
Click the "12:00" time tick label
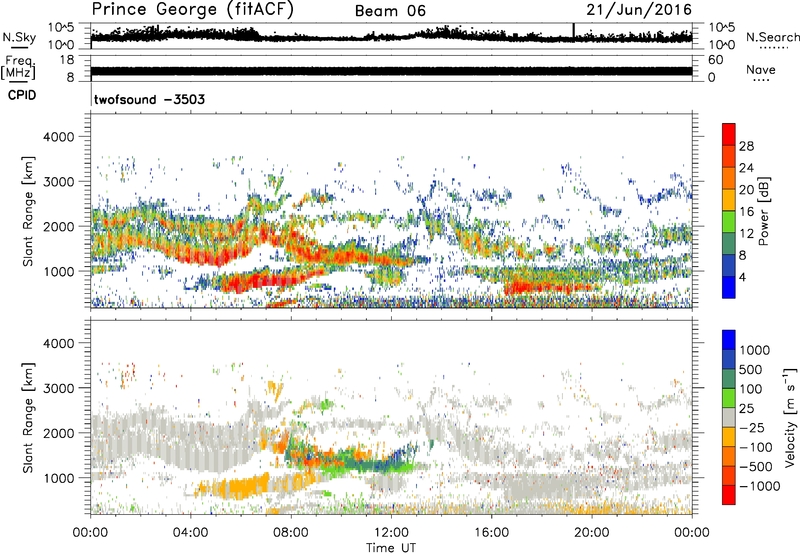point(391,533)
